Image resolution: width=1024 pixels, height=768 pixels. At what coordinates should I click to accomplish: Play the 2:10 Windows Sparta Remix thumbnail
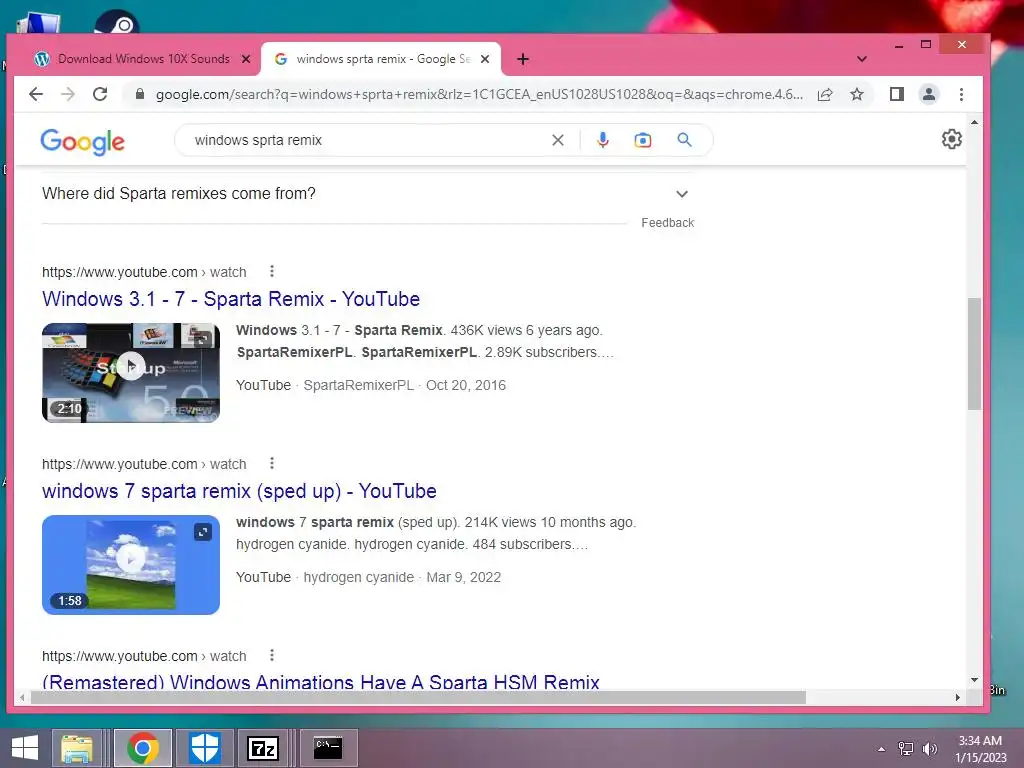131,373
